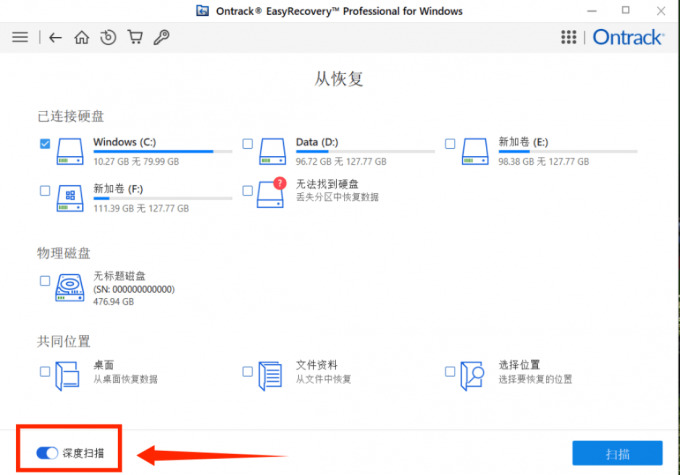
Task: Click the Ontrack logo
Action: [628, 37]
